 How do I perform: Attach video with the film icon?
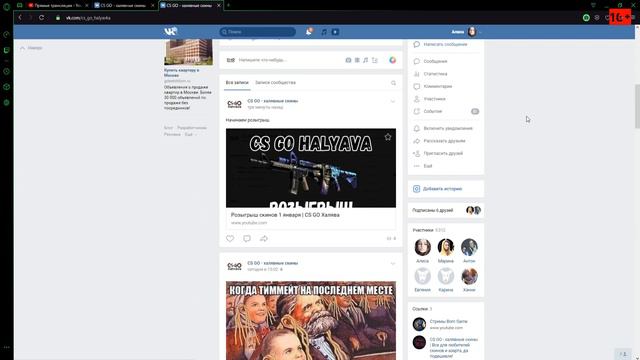pyautogui.click(x=357, y=60)
